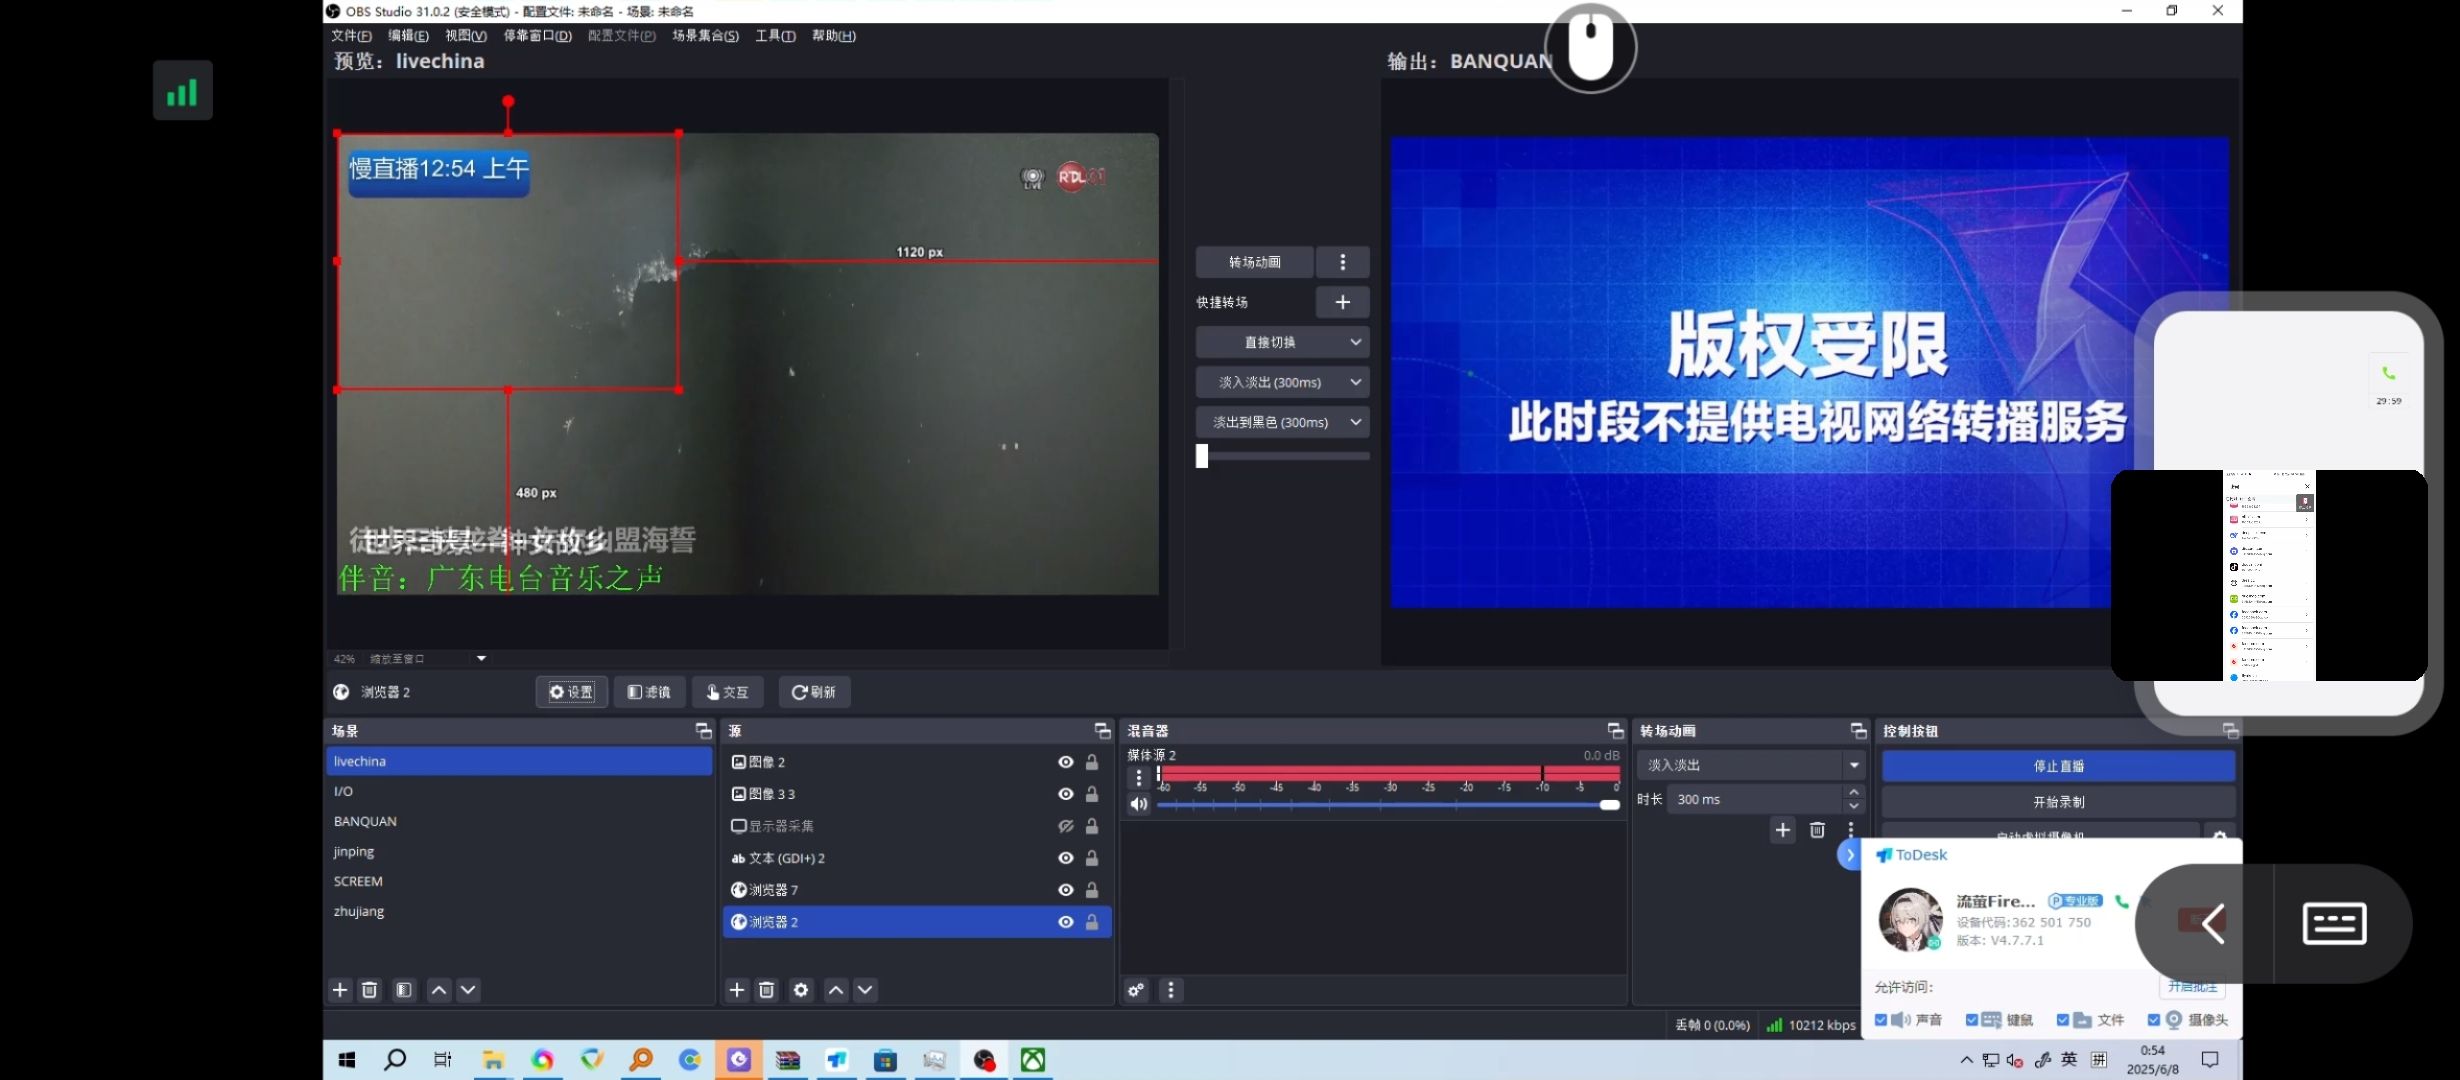Click the 停止直播 button
Image resolution: width=2460 pixels, height=1080 pixels.
(x=2058, y=766)
